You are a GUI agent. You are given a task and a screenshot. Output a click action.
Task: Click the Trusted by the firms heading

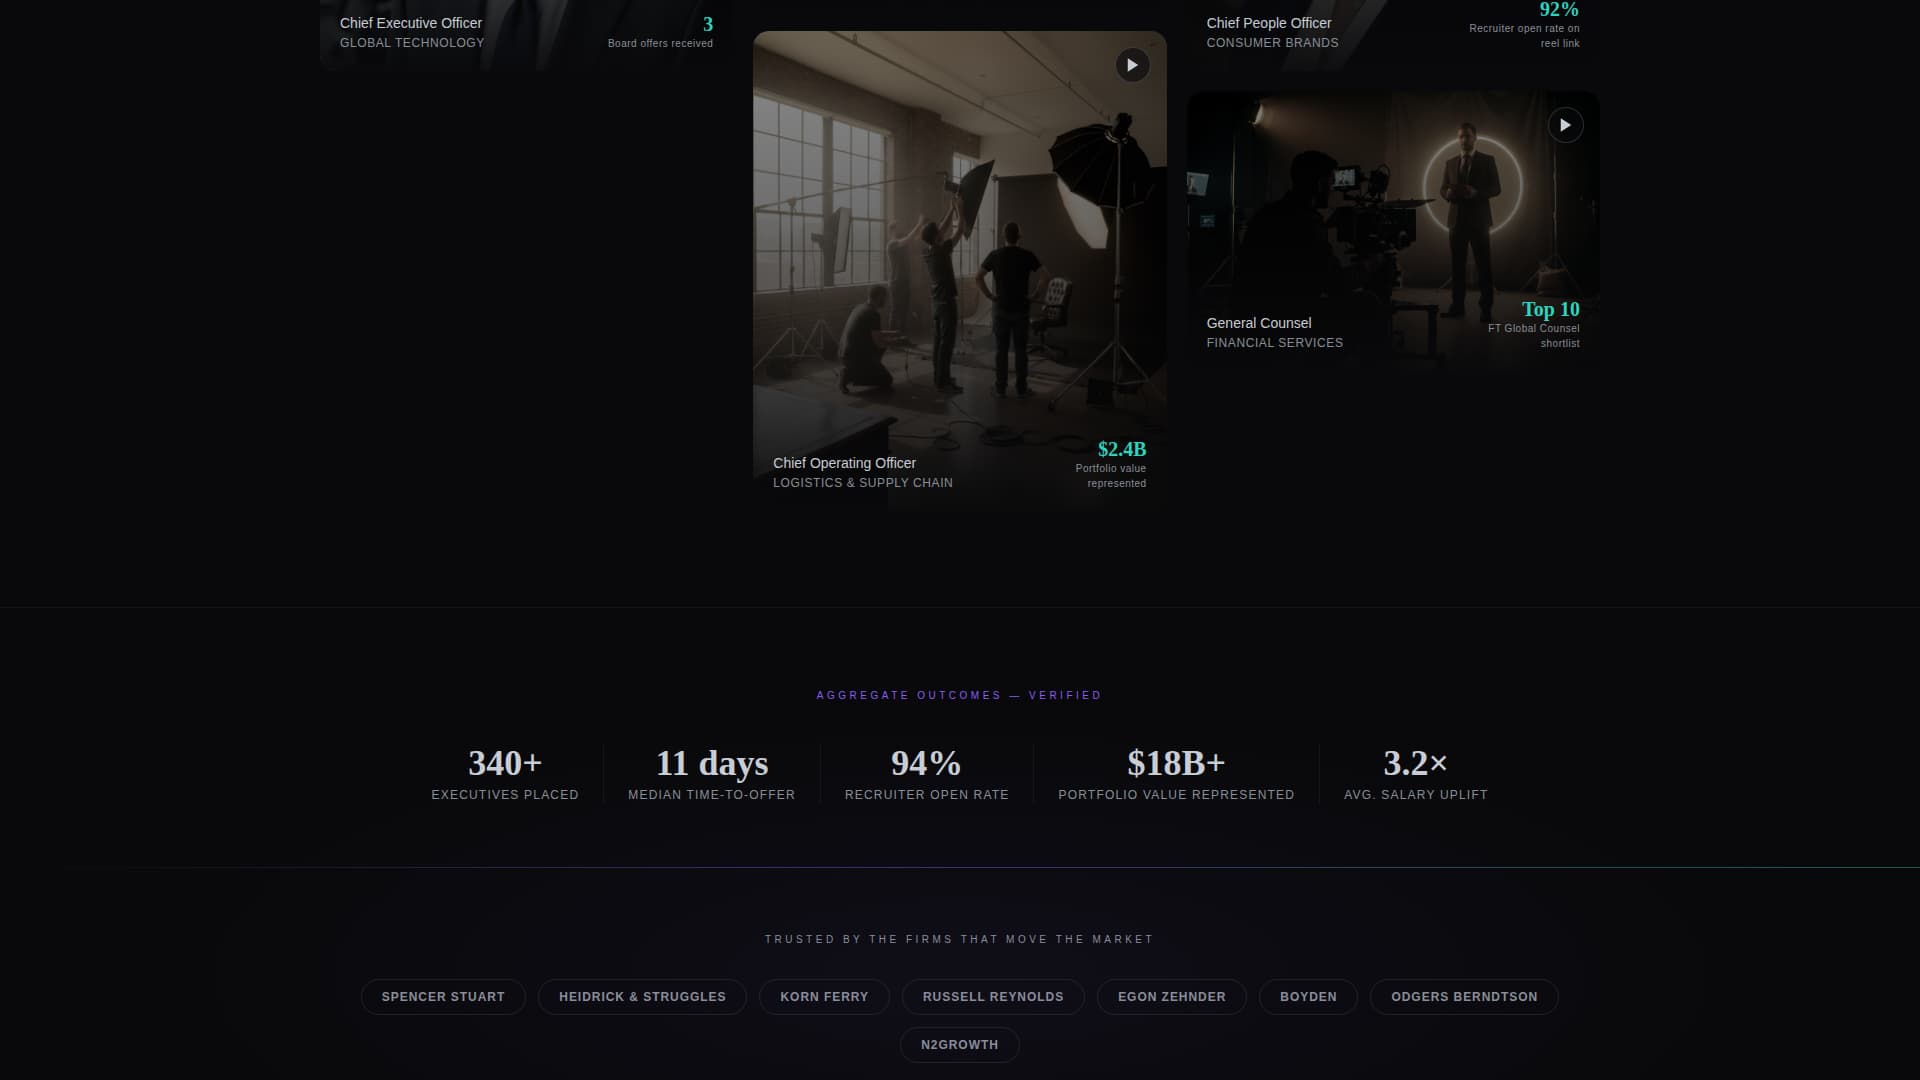click(959, 939)
